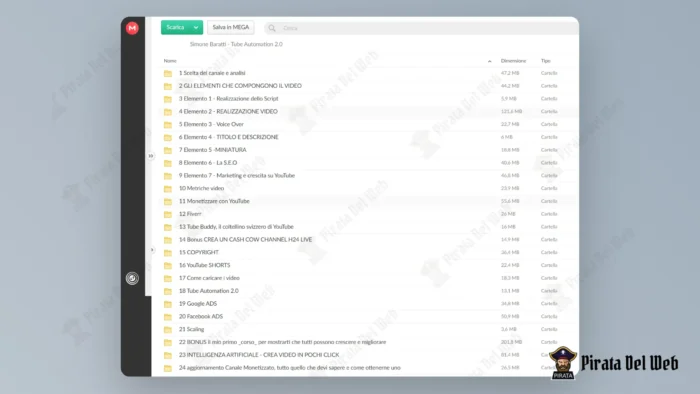Expand the sidebar with the double-arrow handle
The height and width of the screenshot is (394, 700).
[151, 156]
